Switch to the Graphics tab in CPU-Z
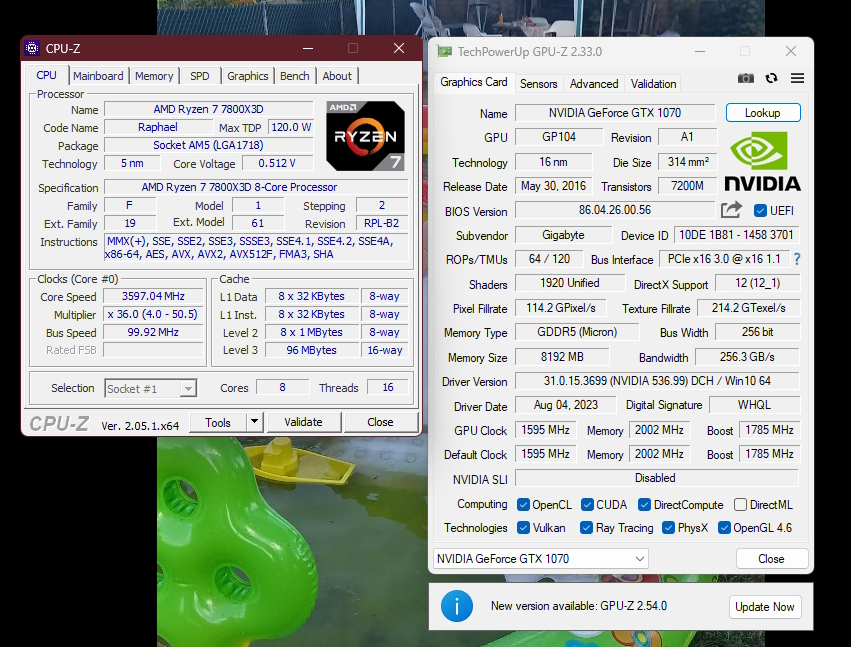This screenshot has height=647, width=851. tap(247, 76)
